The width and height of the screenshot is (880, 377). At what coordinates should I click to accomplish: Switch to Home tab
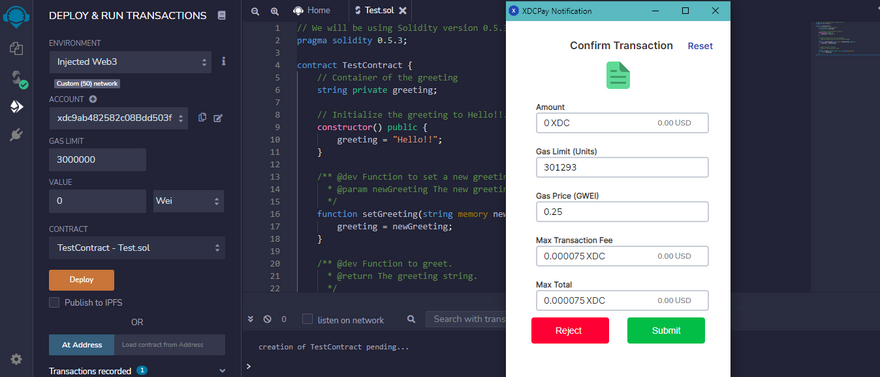[312, 10]
